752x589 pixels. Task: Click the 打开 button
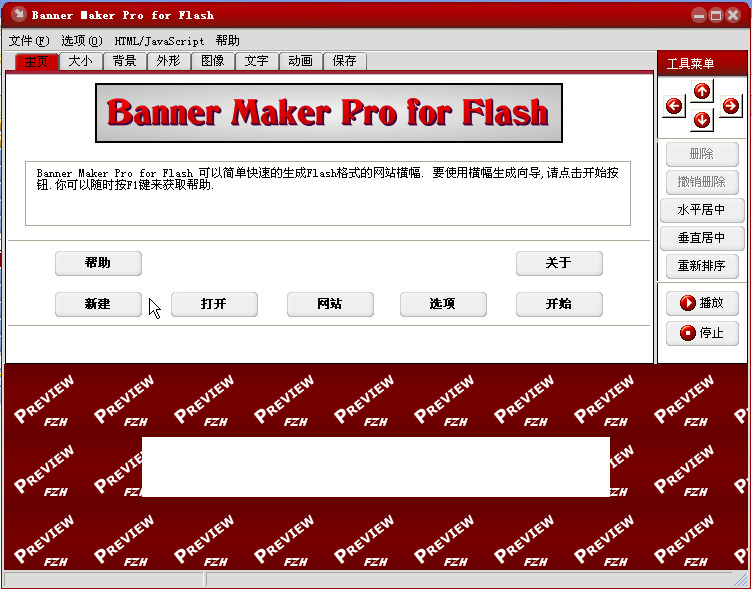214,304
